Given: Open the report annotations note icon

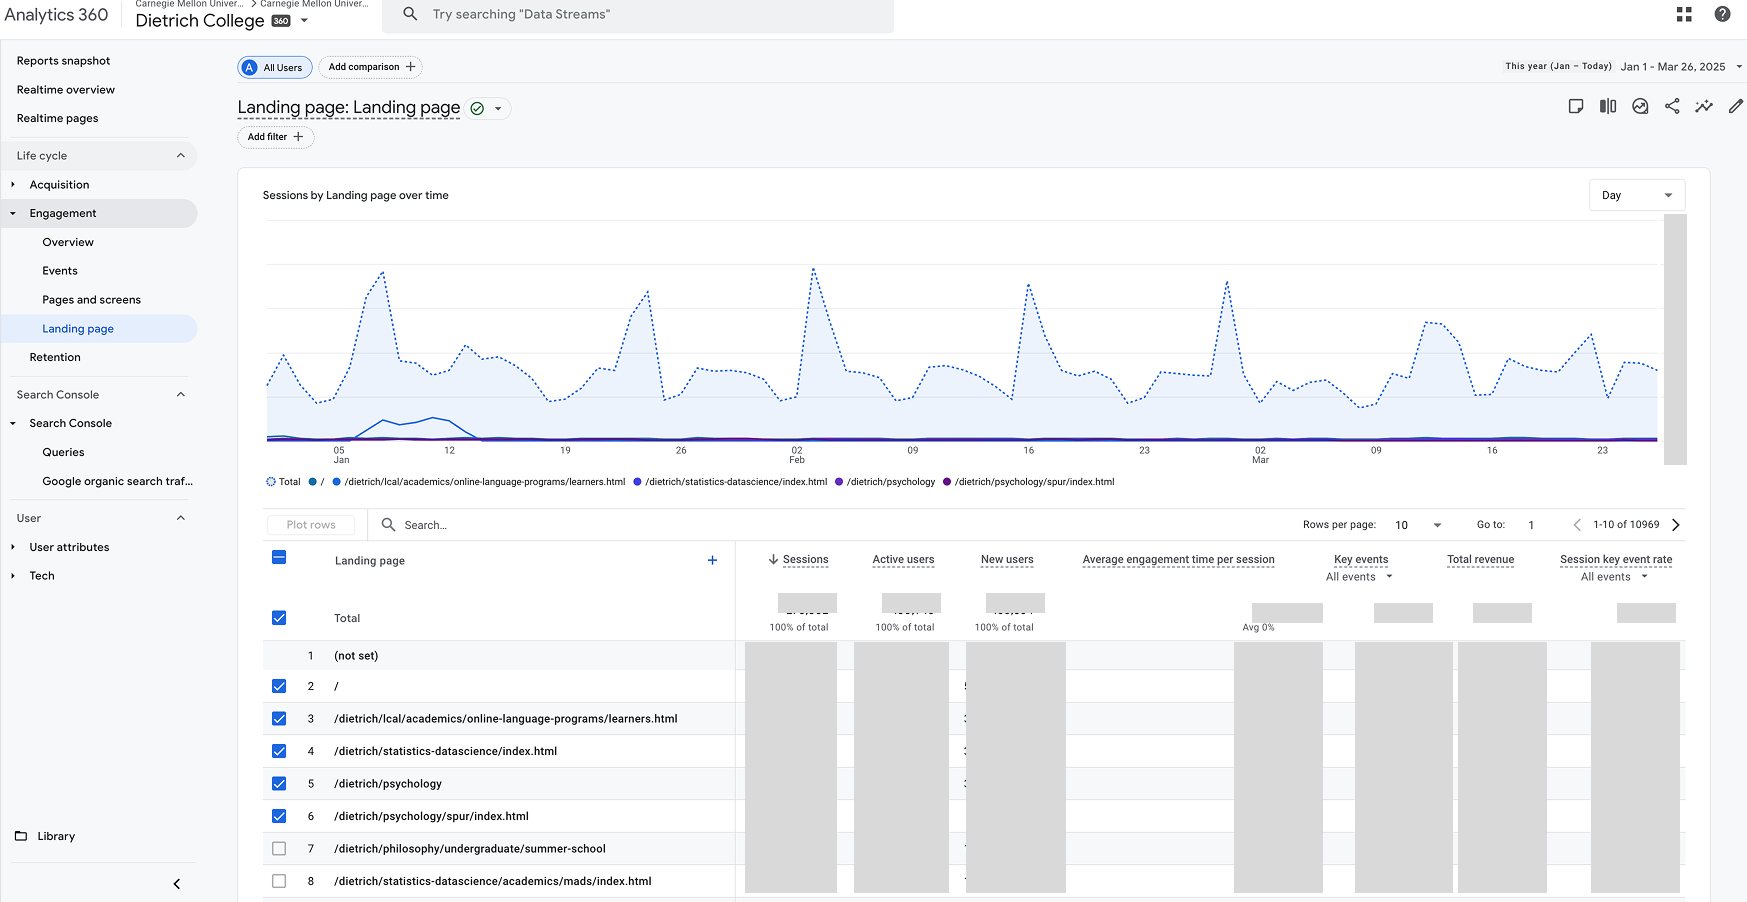Looking at the screenshot, I should click(x=1576, y=106).
